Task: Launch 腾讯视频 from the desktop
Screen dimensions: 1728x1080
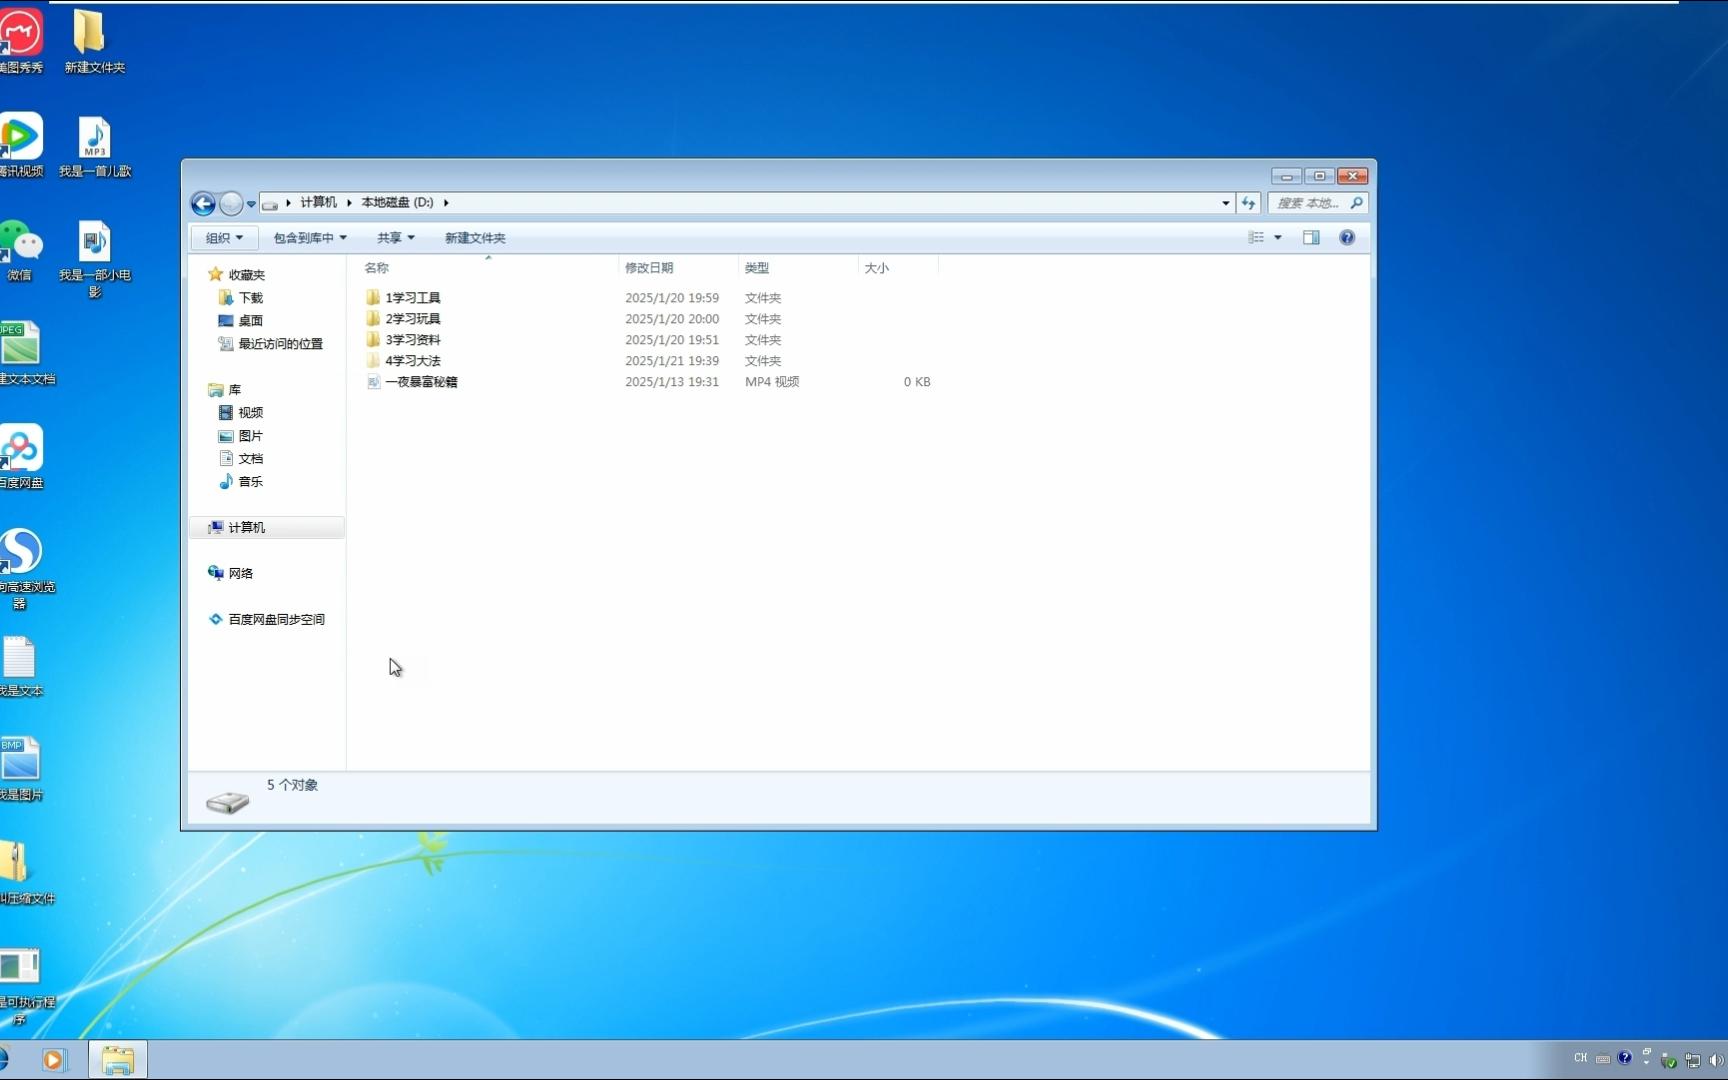Action: [22, 135]
